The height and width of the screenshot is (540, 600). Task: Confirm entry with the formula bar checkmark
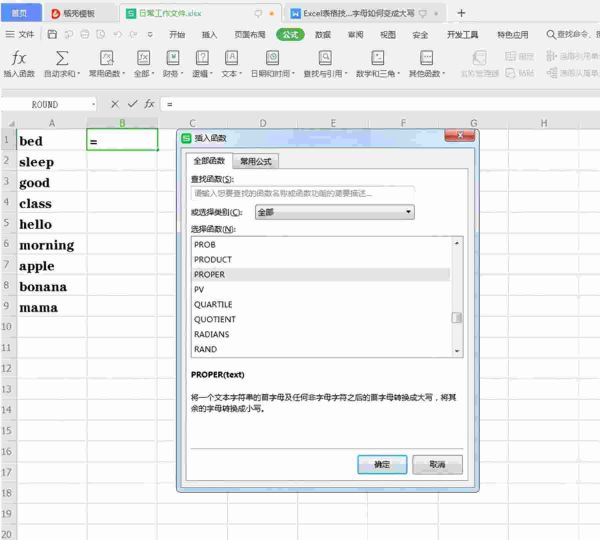point(132,104)
